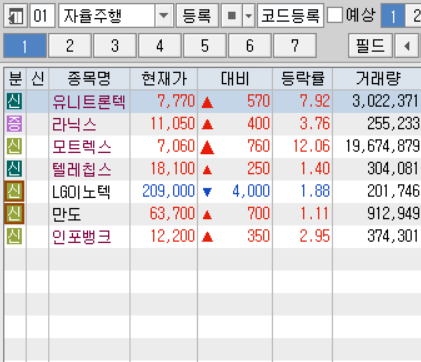Click the red up arrow in 모트렉스 row
Image resolution: width=421 pixels, height=362 pixels.
[x=207, y=147]
